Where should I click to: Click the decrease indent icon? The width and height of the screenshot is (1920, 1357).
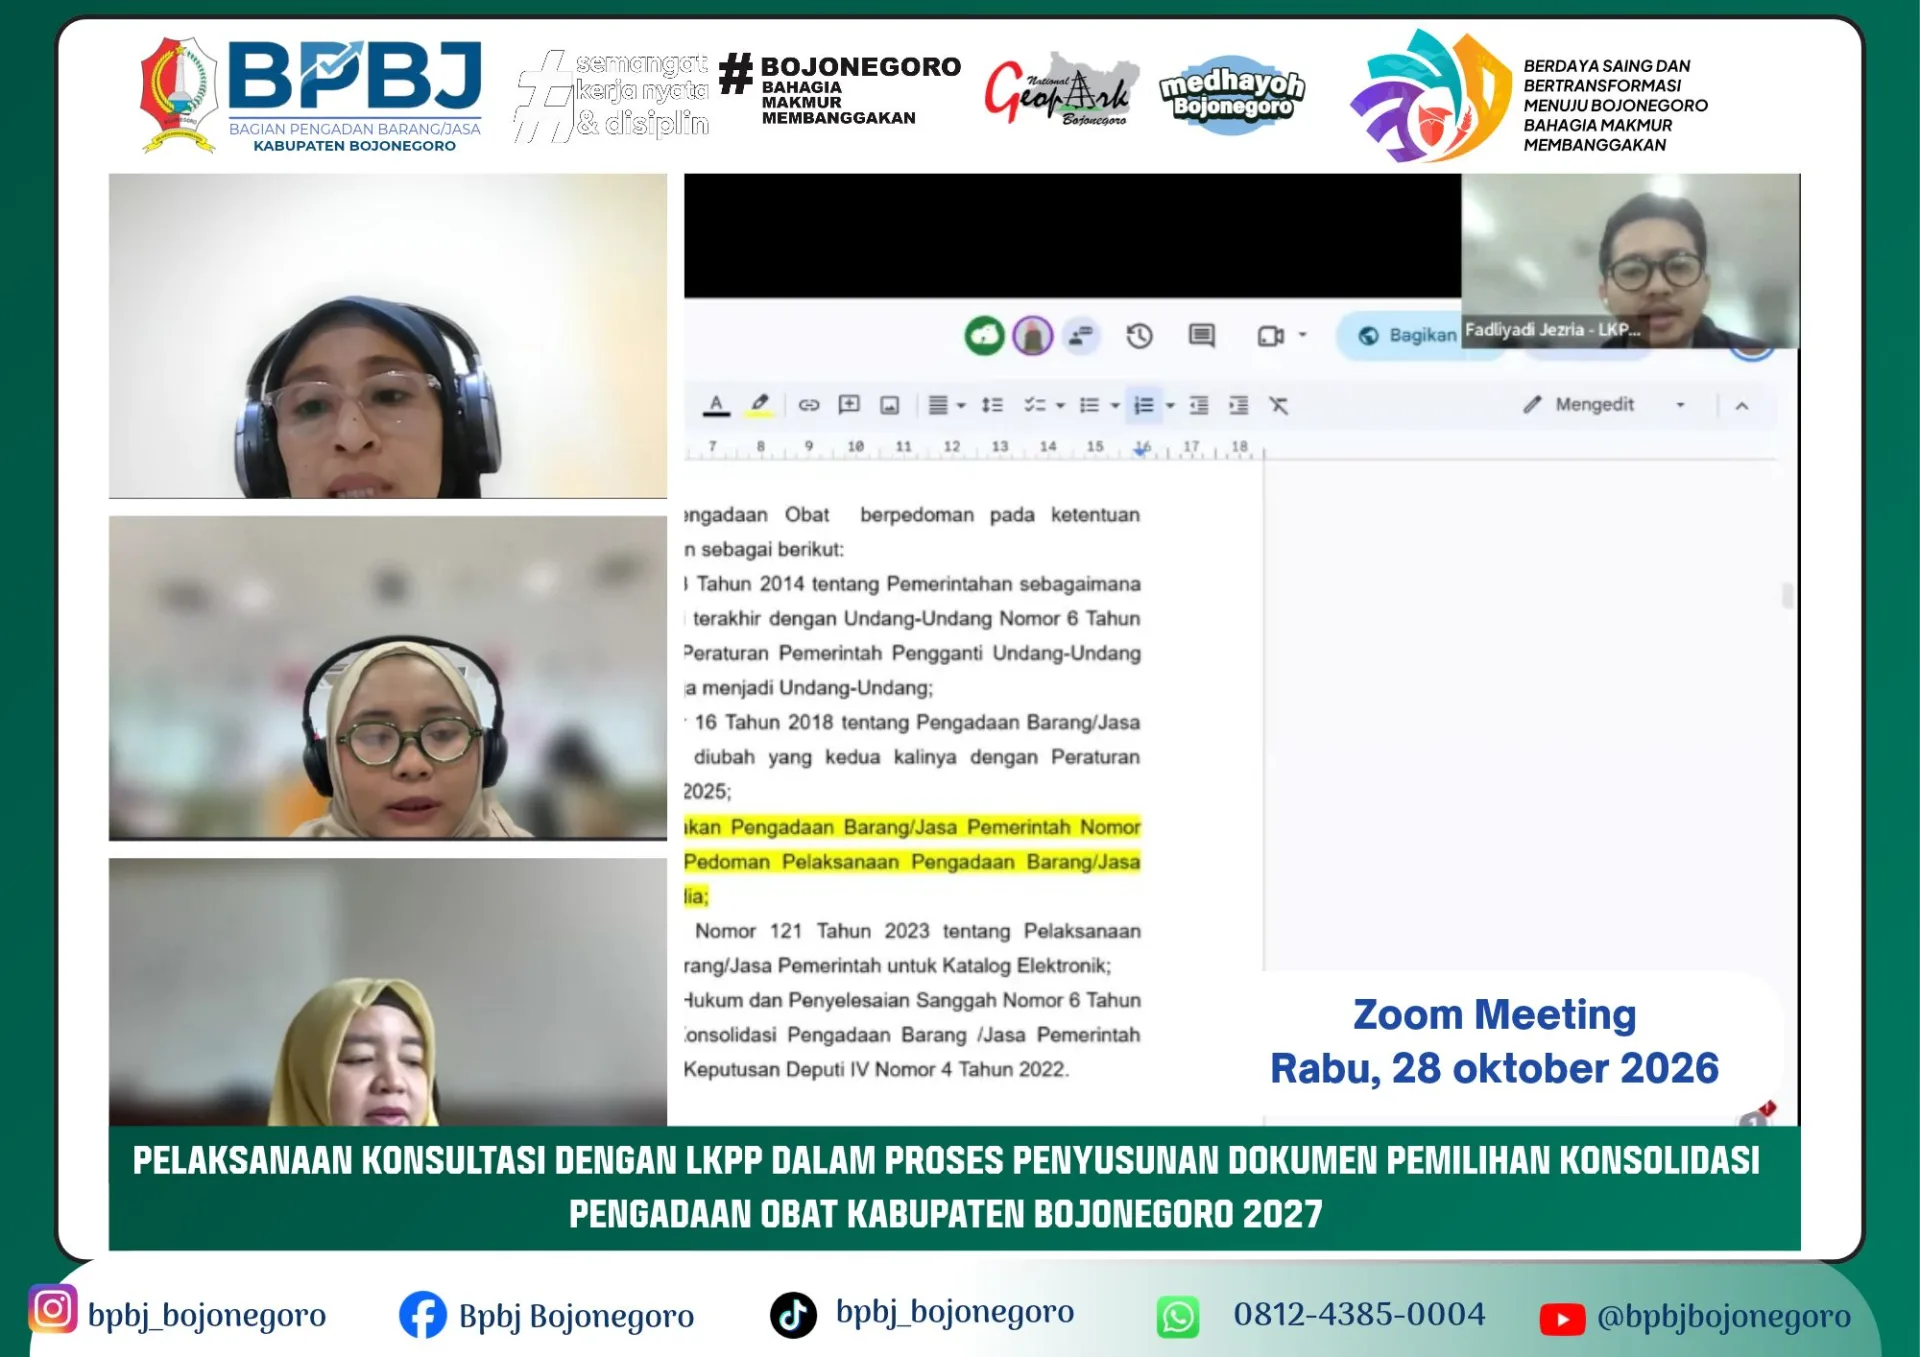pyautogui.click(x=1199, y=405)
